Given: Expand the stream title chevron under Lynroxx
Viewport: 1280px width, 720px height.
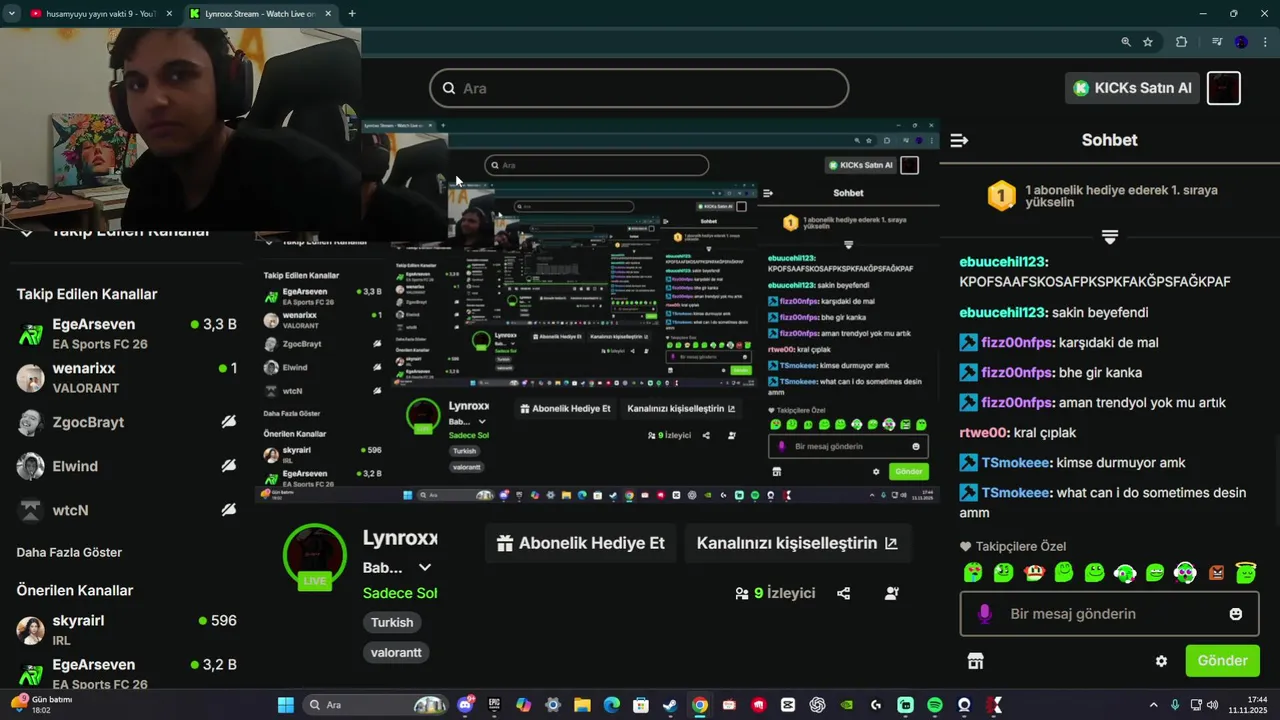Looking at the screenshot, I should pos(425,567).
